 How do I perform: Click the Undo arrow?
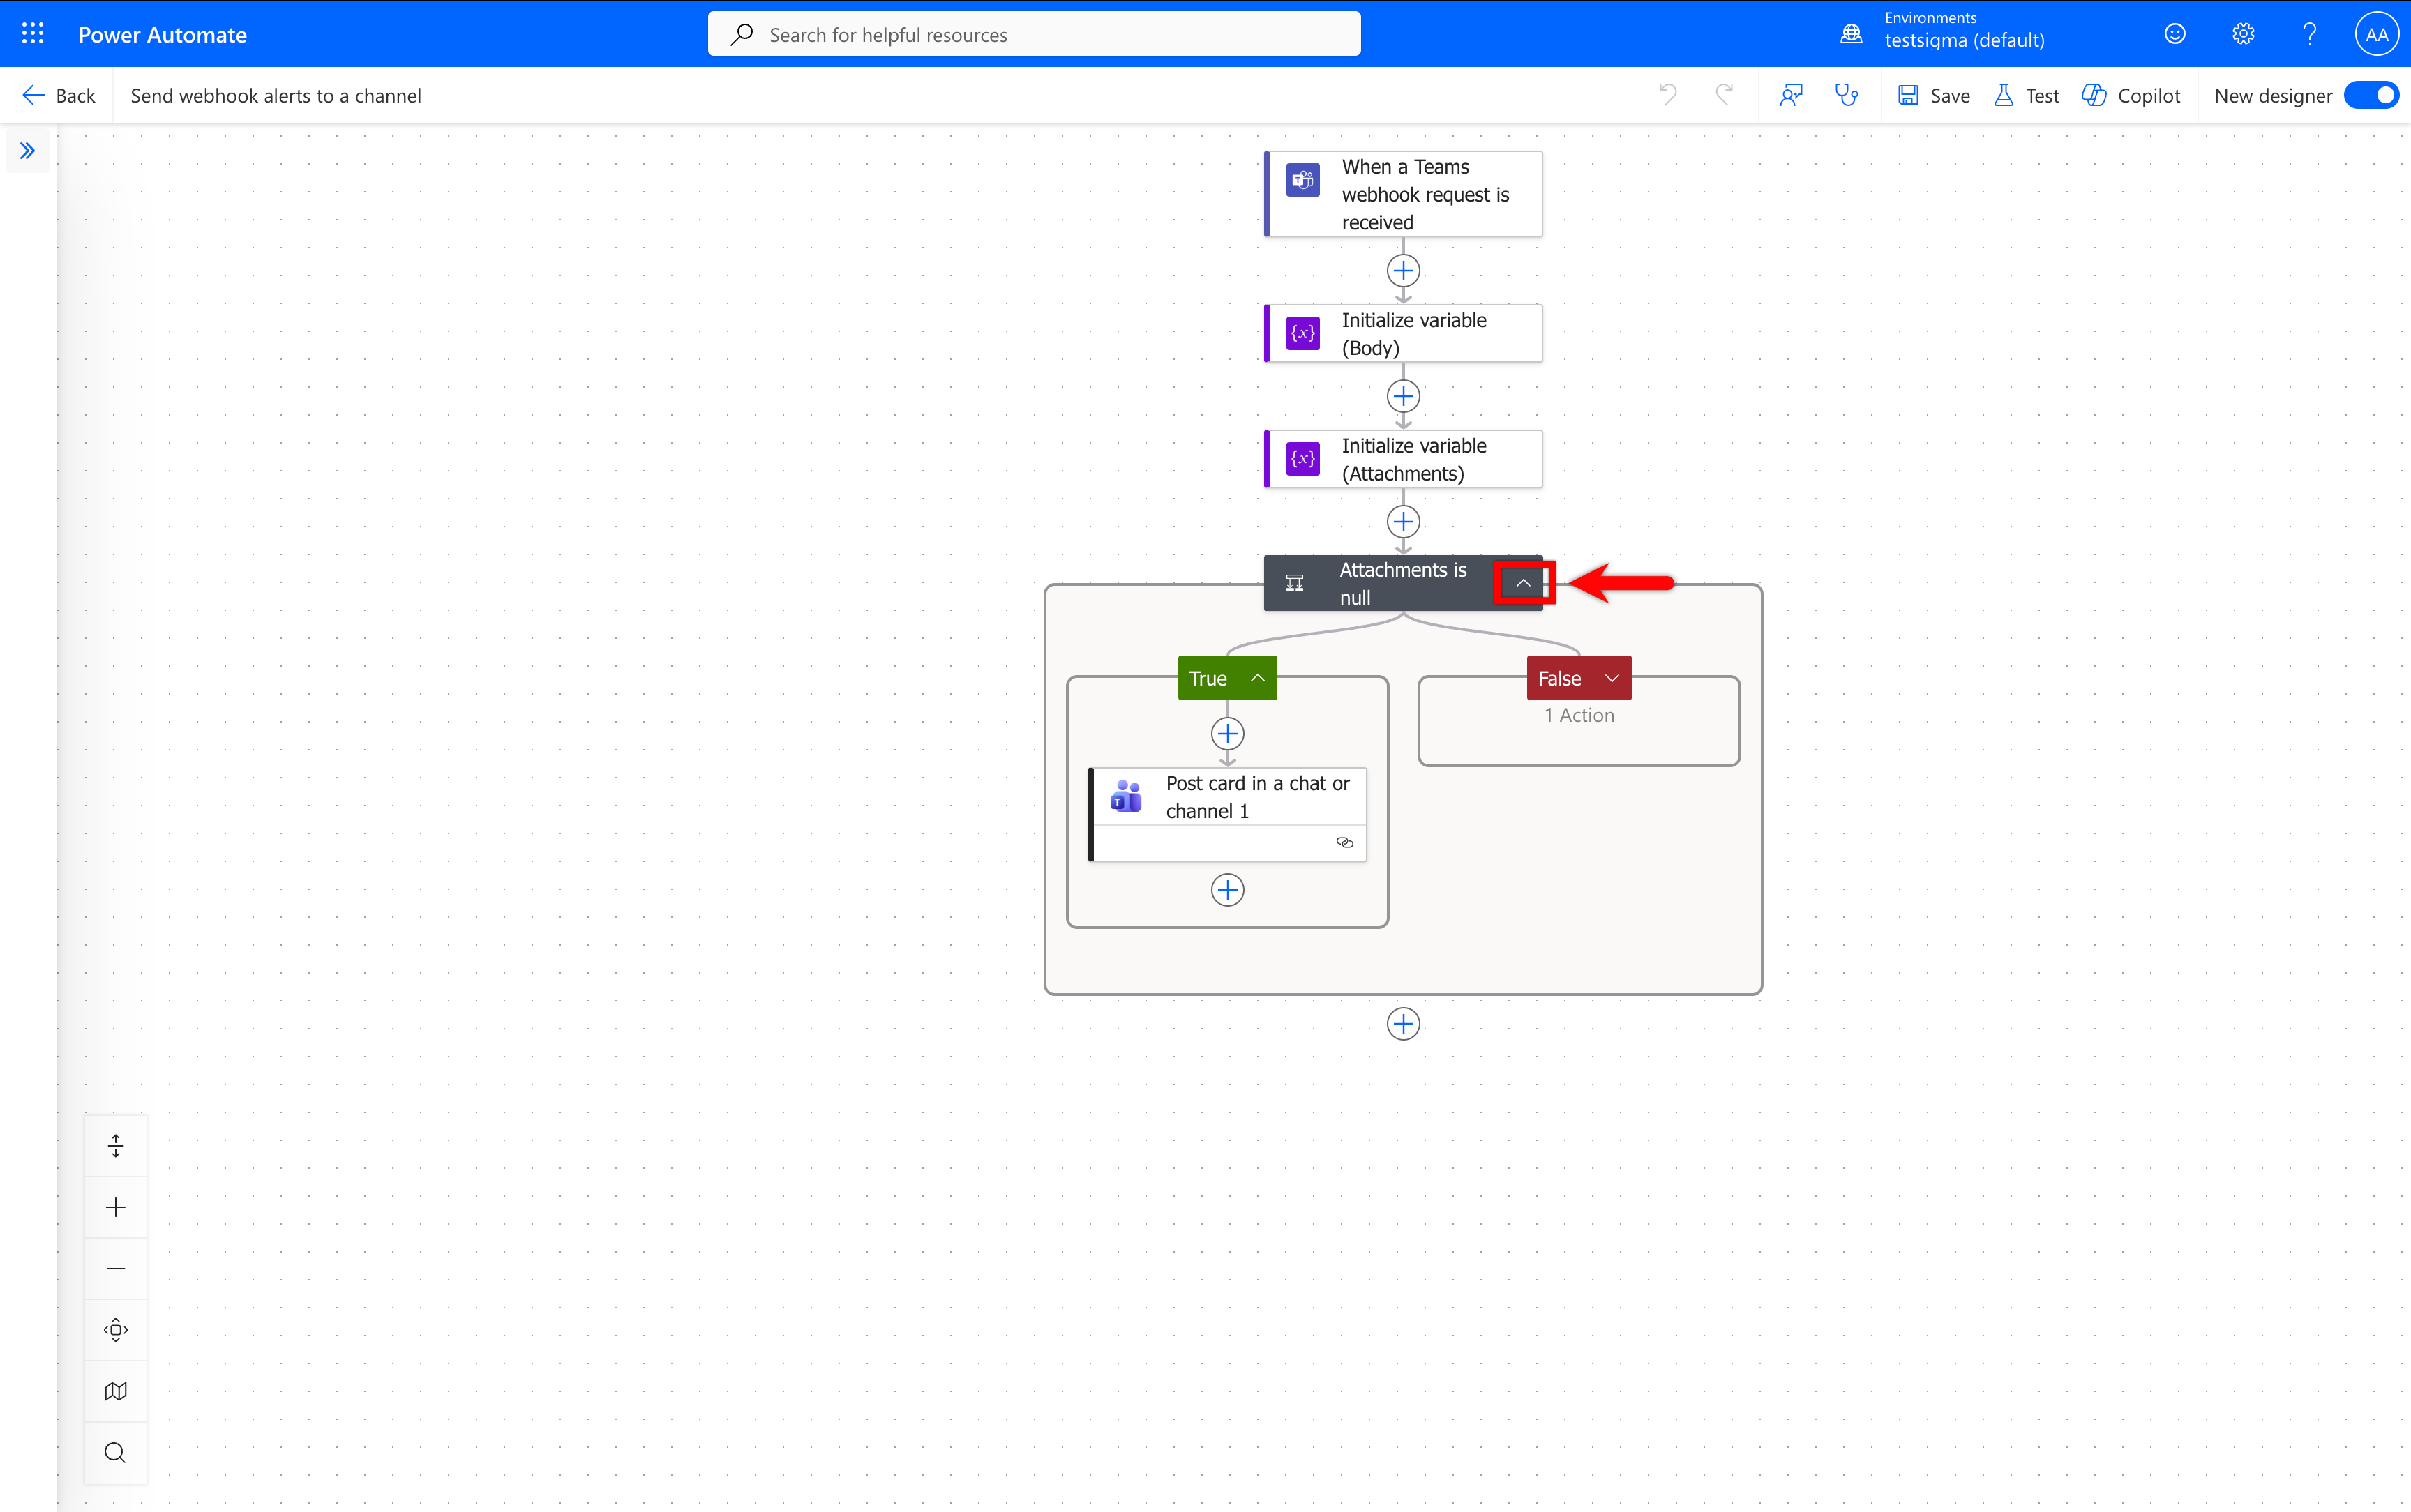1668,94
